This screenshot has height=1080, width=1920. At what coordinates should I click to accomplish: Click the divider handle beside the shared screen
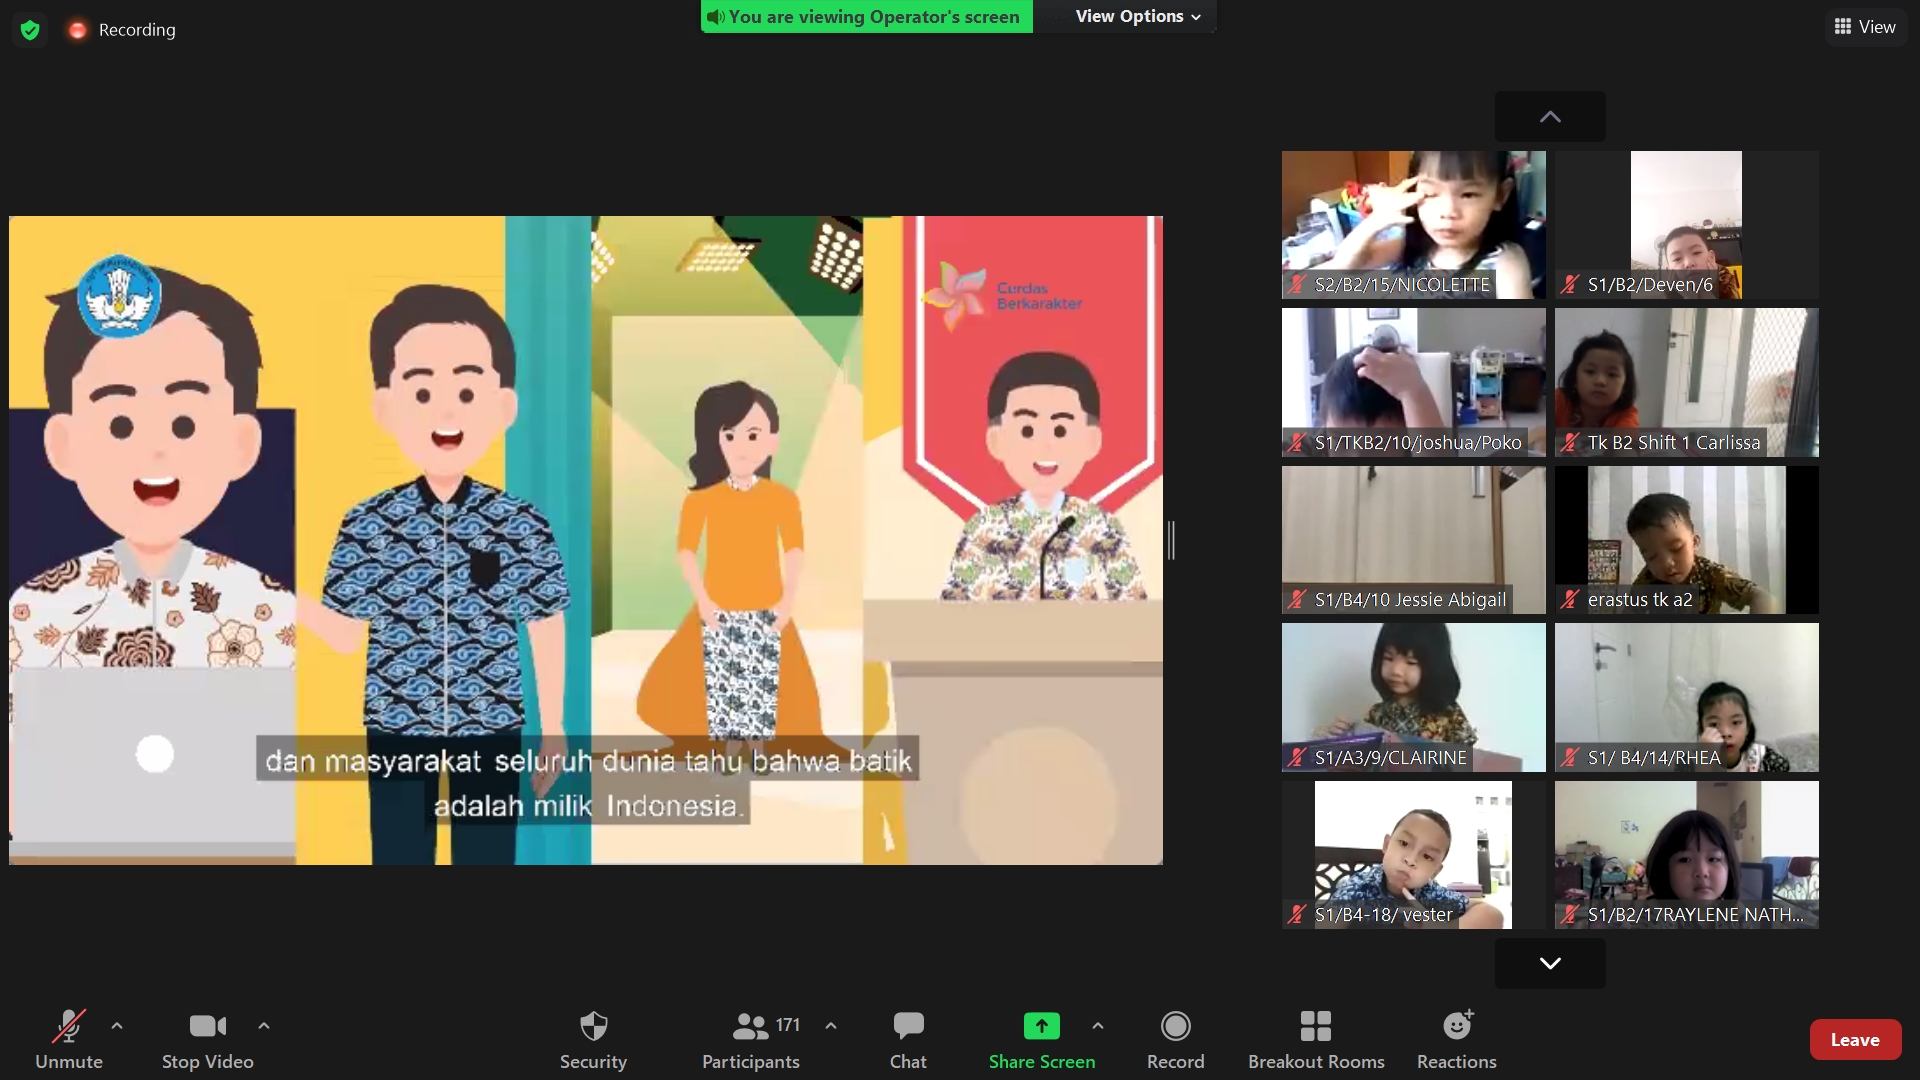[1171, 540]
